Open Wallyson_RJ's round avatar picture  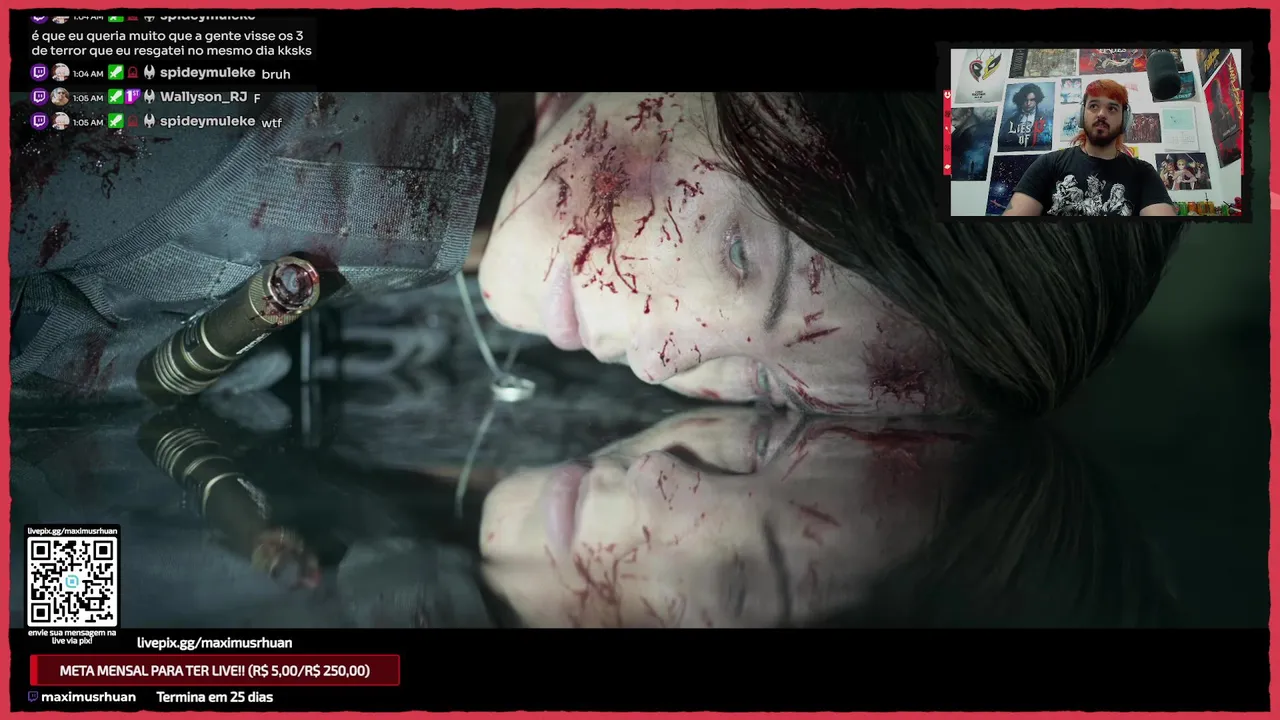click(60, 97)
